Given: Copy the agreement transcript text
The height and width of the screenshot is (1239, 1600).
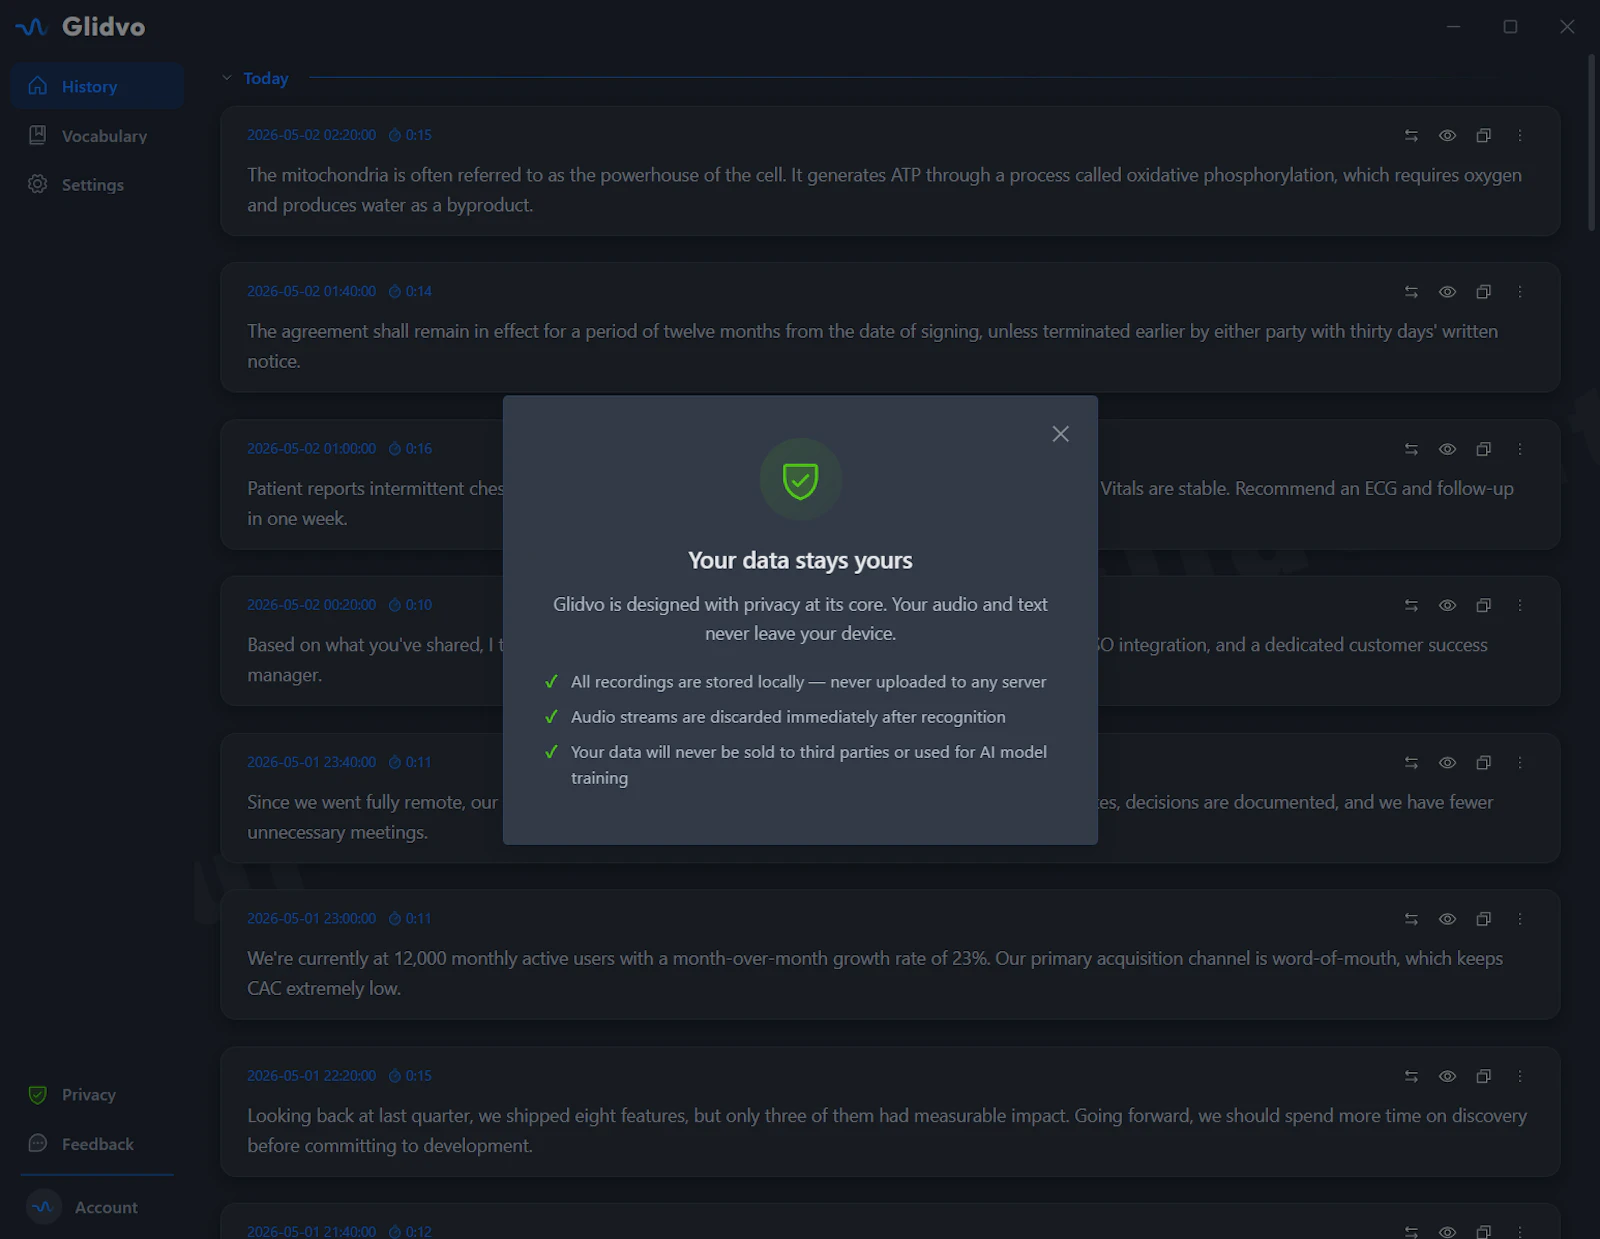Looking at the screenshot, I should click(x=1483, y=292).
